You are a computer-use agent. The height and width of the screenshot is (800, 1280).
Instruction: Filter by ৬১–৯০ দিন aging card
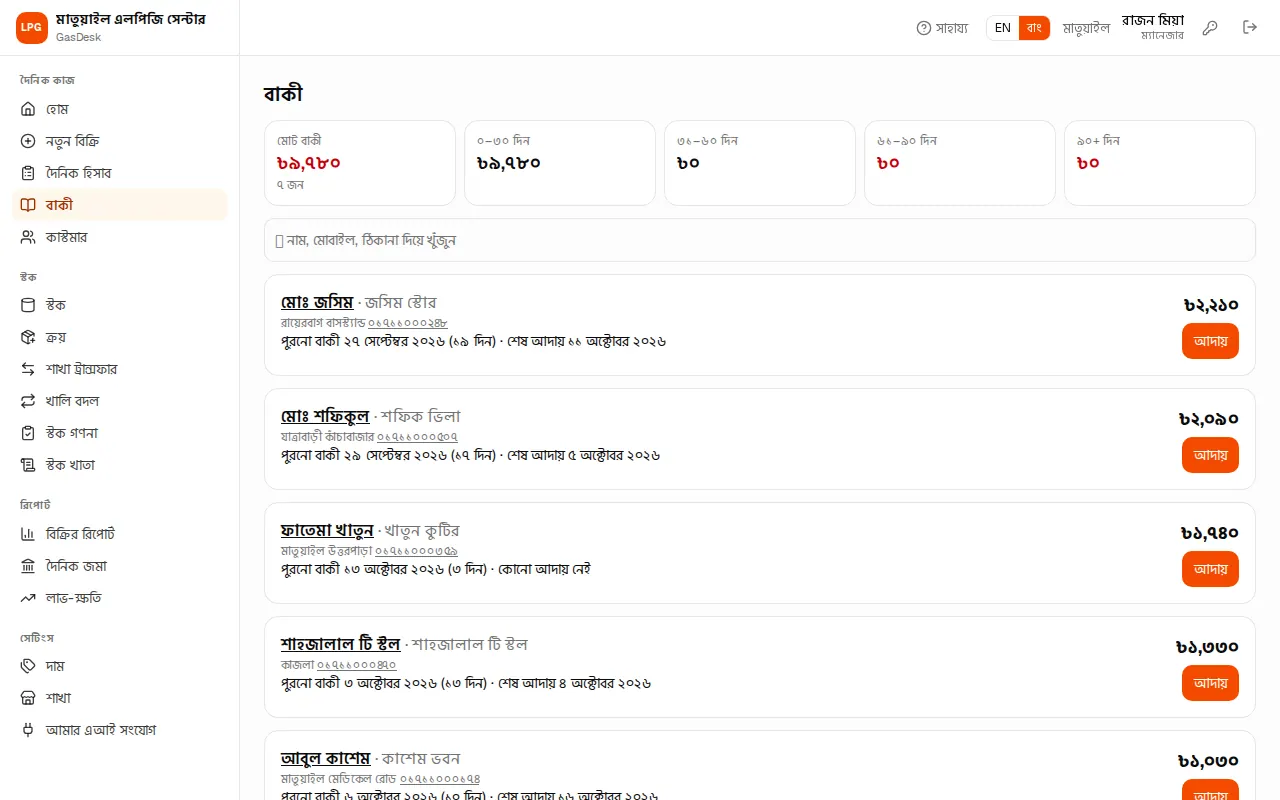pos(960,163)
